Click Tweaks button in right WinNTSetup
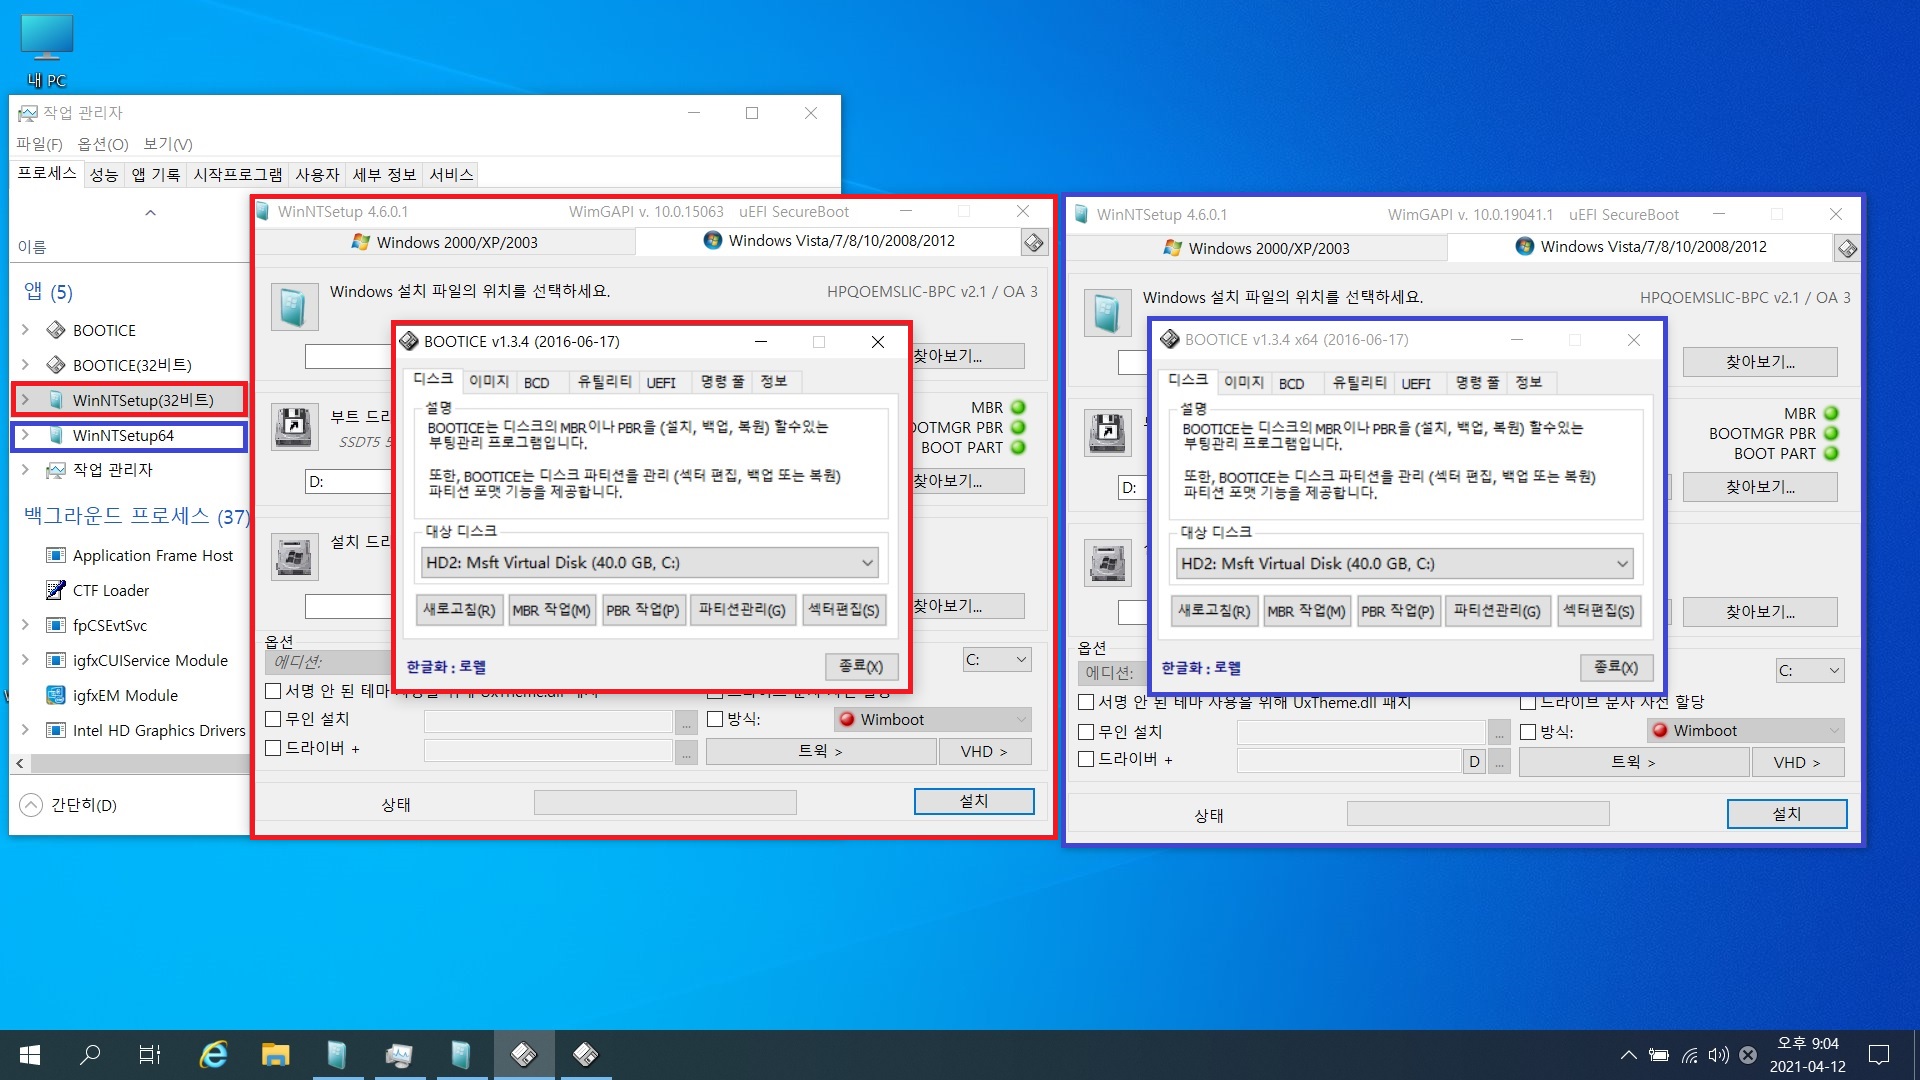The width and height of the screenshot is (1920, 1080). coord(1633,762)
